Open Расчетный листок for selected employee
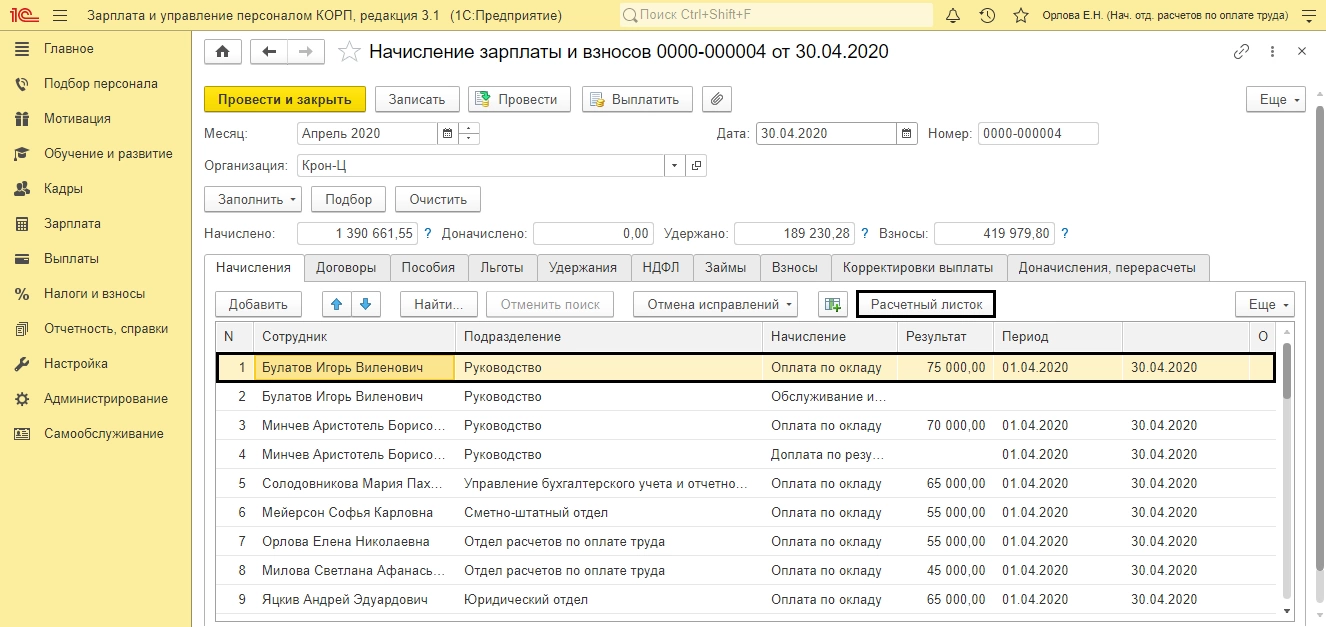The height and width of the screenshot is (627, 1326). point(926,304)
